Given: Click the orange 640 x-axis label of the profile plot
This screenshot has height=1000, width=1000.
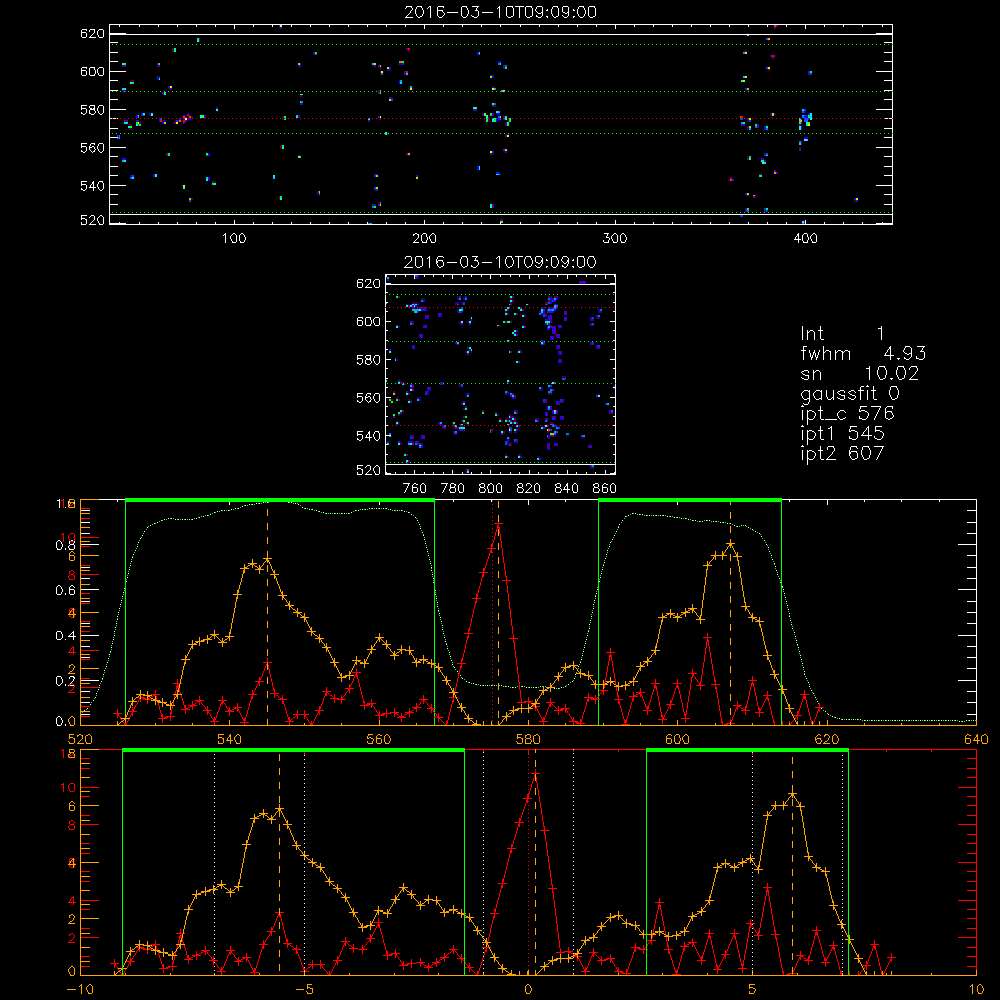Looking at the screenshot, I should tap(976, 740).
